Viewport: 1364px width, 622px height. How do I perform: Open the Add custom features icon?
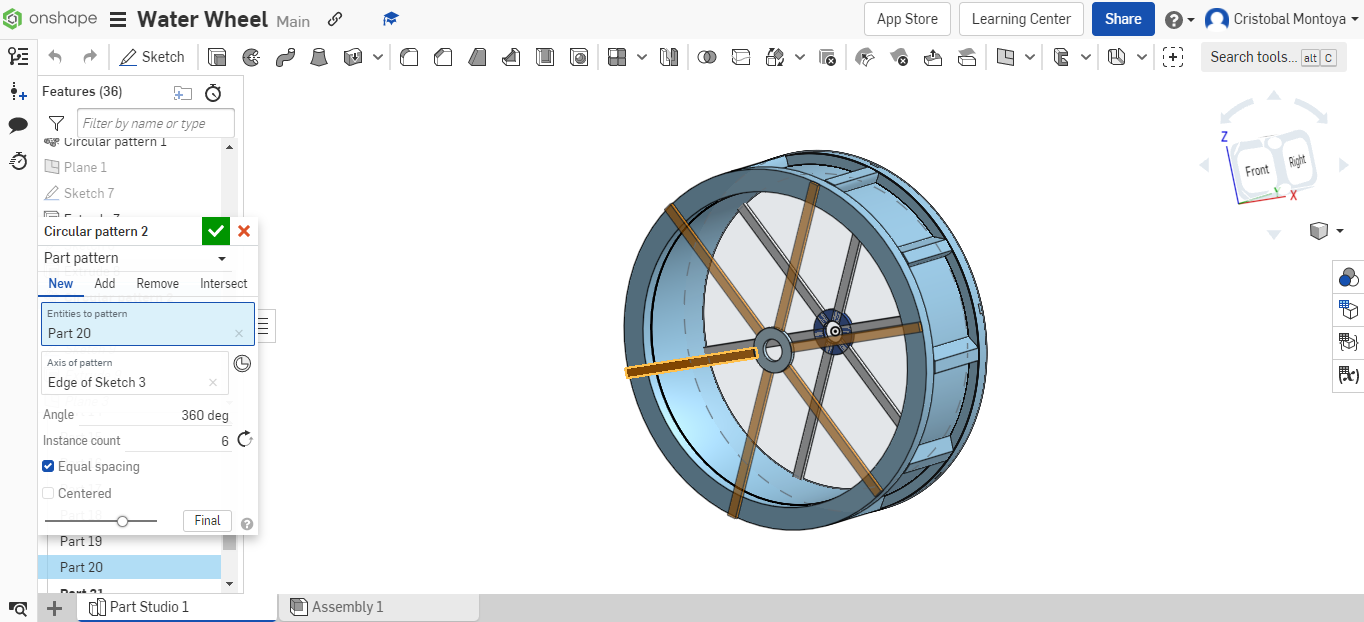coord(1174,57)
